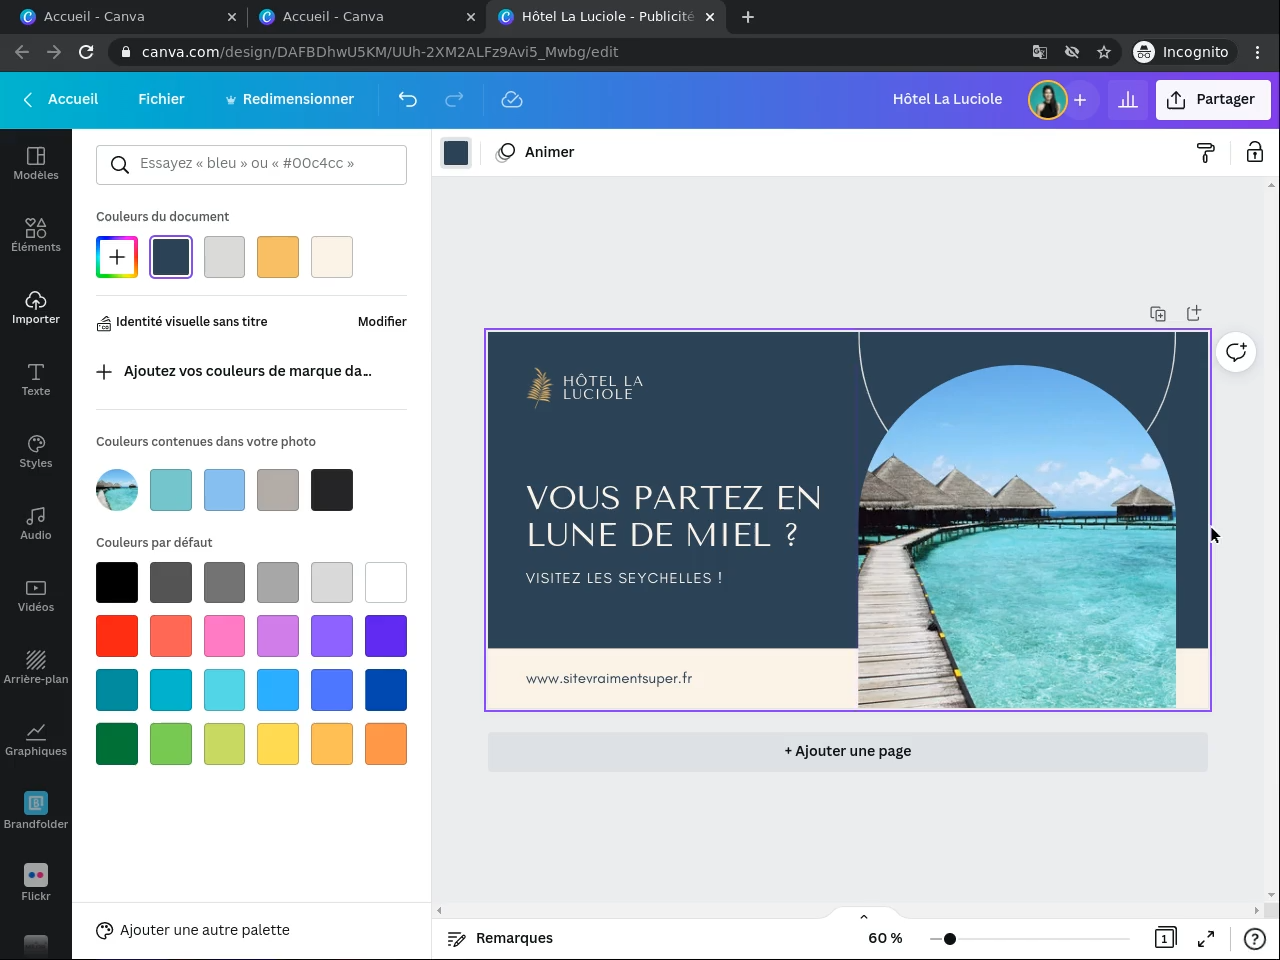This screenshot has width=1280, height=960.
Task: Open the Texte sidebar panel
Action: 36,380
